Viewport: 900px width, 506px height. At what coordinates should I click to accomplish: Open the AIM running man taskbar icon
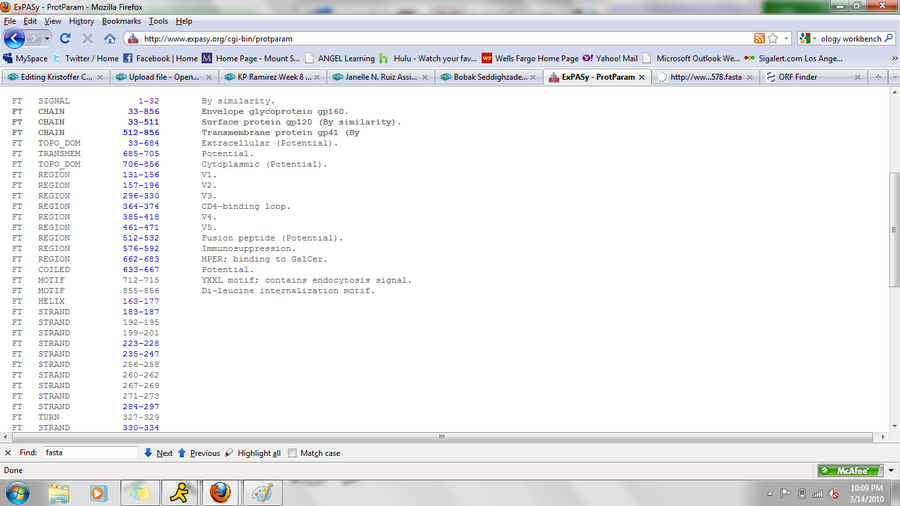tap(178, 492)
